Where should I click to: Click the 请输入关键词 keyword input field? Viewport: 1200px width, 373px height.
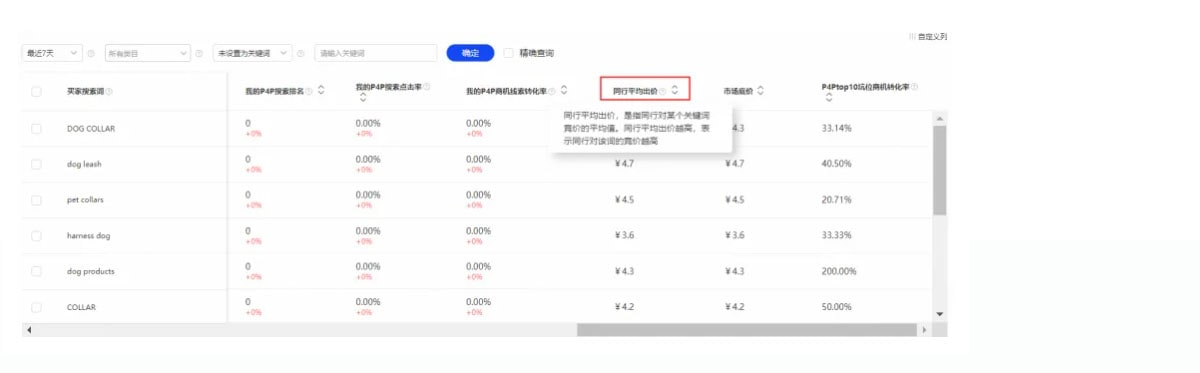click(x=375, y=53)
